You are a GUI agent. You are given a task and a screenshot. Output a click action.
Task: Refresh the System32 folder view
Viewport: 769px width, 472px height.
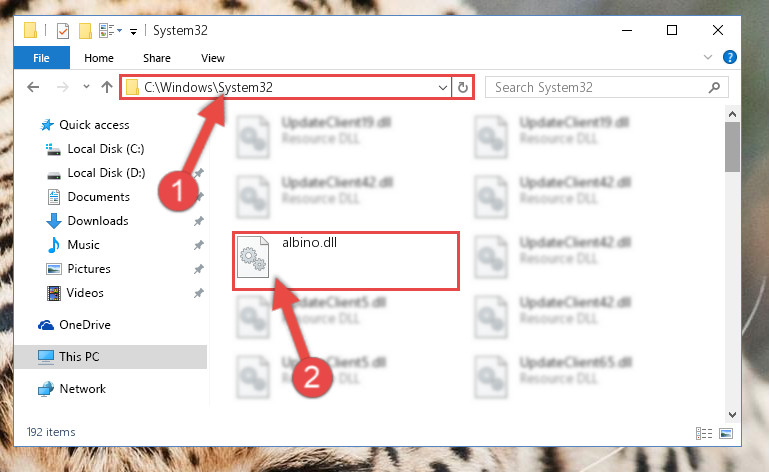[462, 88]
